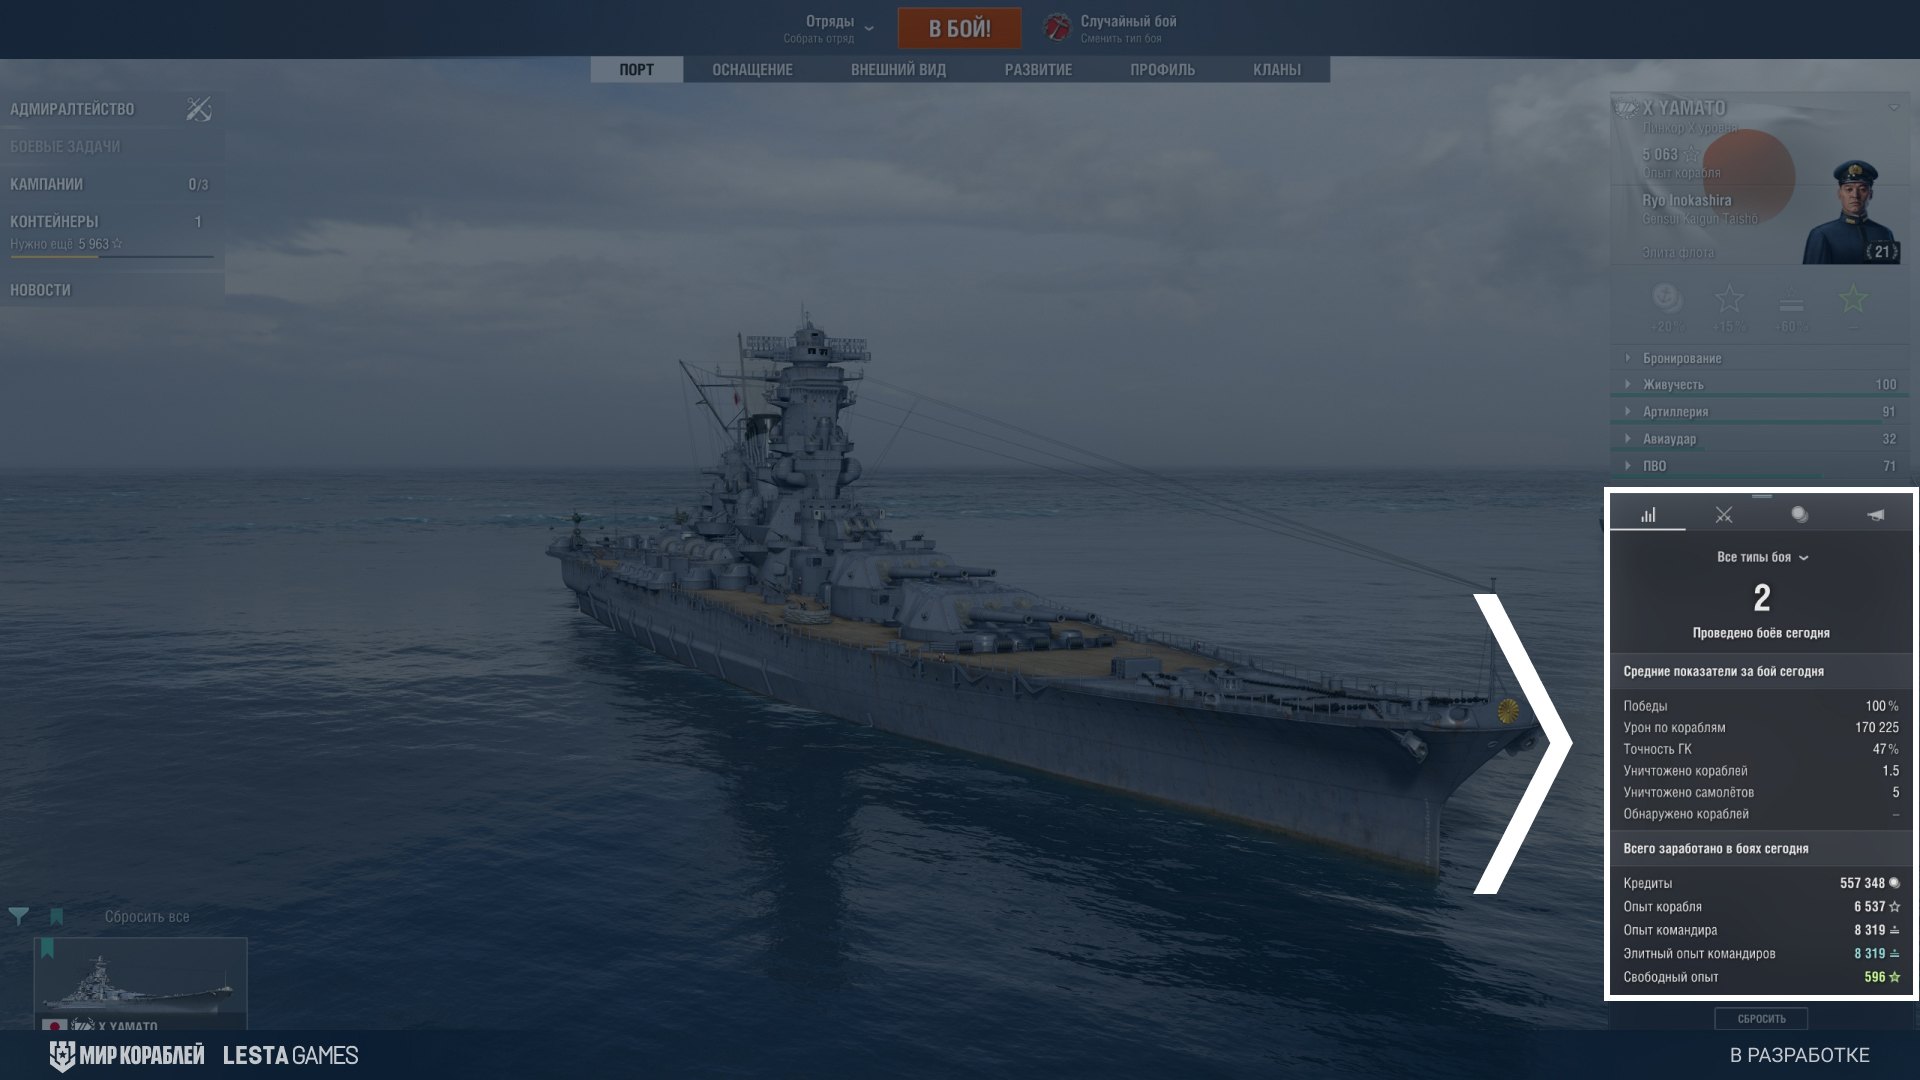Click the crossed-out tools icon beside Адмиралтейство
1920x1080 pixels.
[199, 109]
